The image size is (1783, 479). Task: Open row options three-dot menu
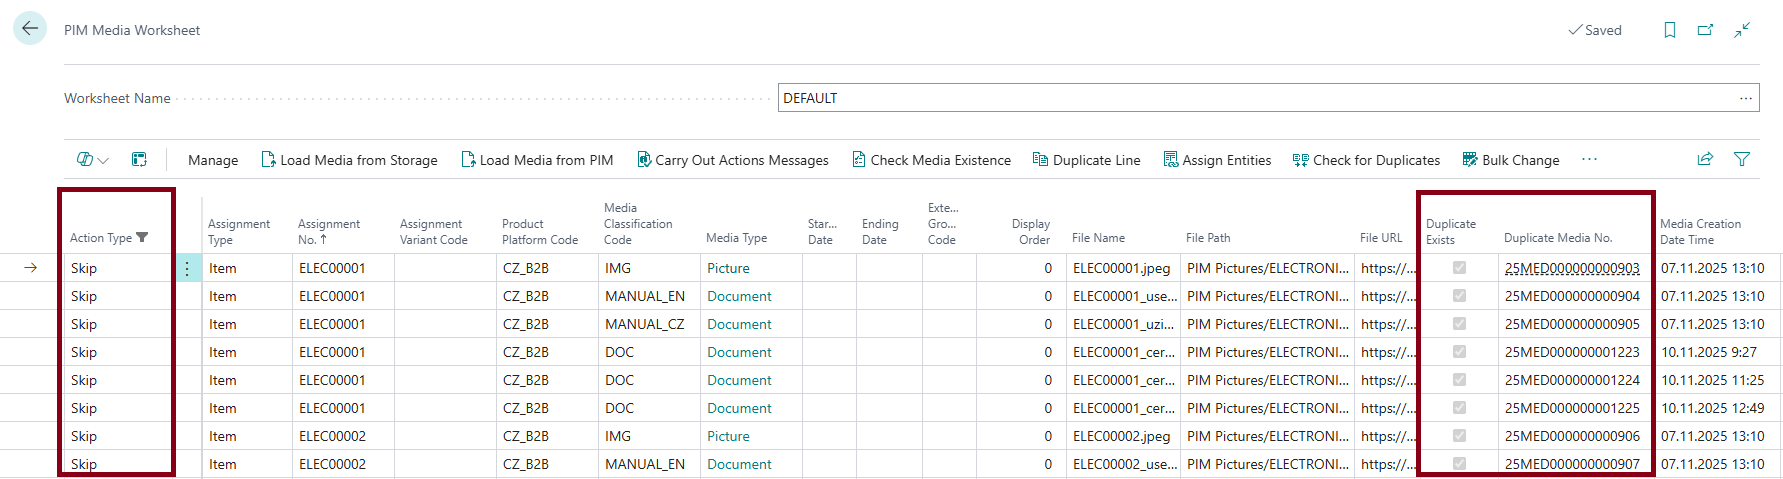(x=187, y=268)
